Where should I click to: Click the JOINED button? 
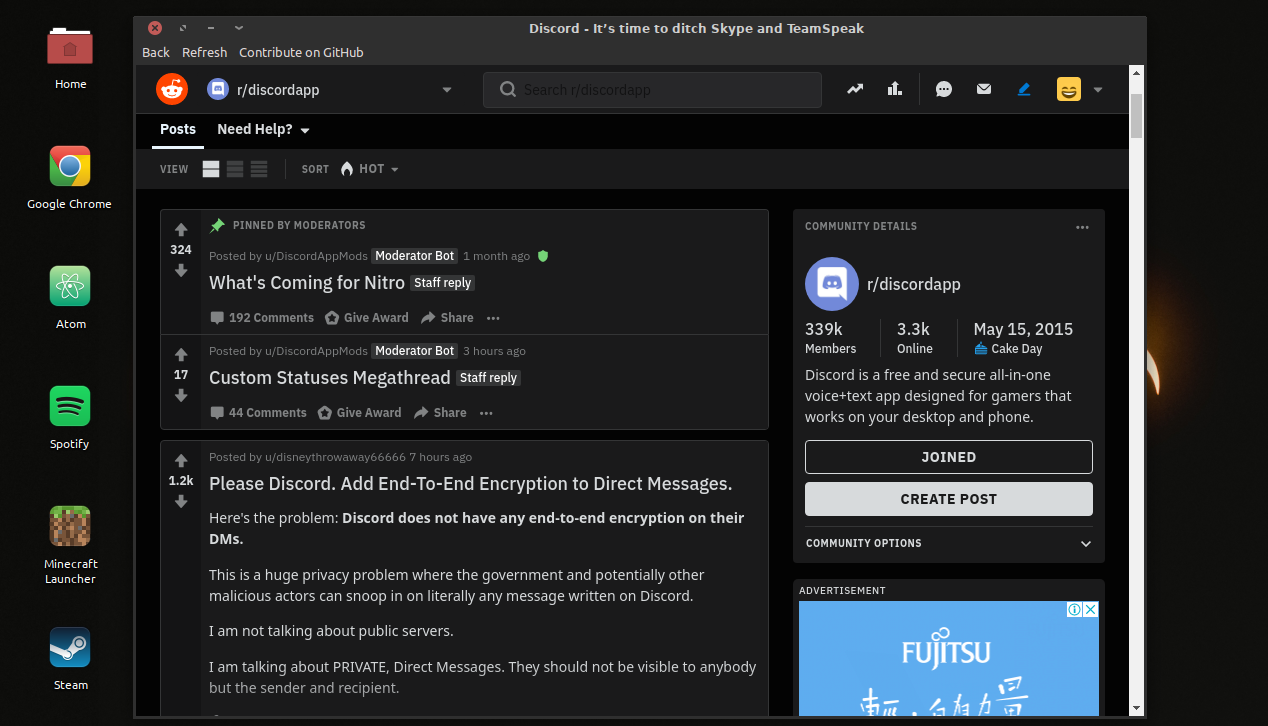tap(949, 457)
